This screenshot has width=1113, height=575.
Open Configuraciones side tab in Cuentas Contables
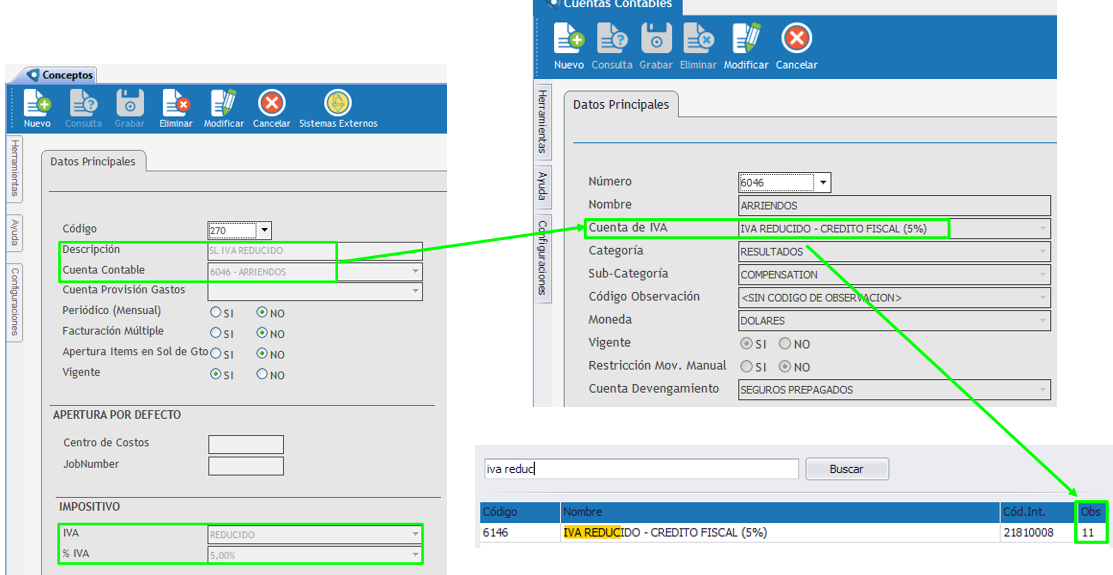(542, 258)
